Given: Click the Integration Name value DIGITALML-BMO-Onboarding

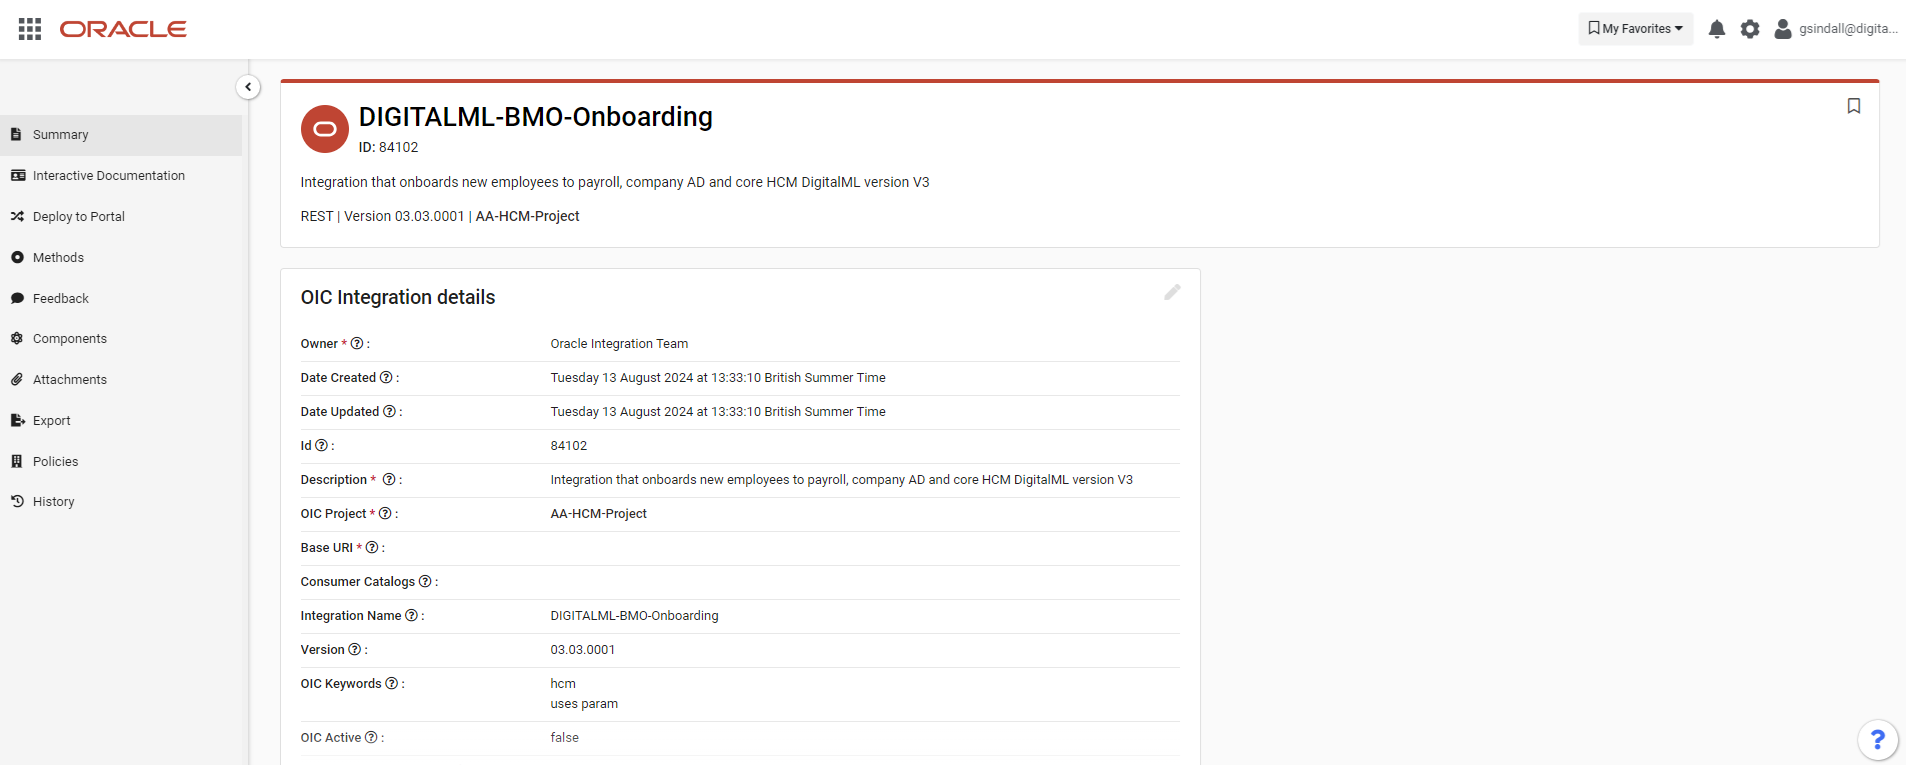Looking at the screenshot, I should [635, 616].
